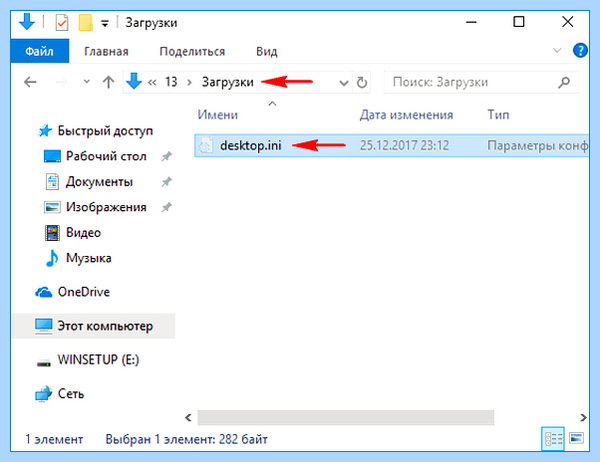Click the Видео film strip icon

pyautogui.click(x=52, y=233)
